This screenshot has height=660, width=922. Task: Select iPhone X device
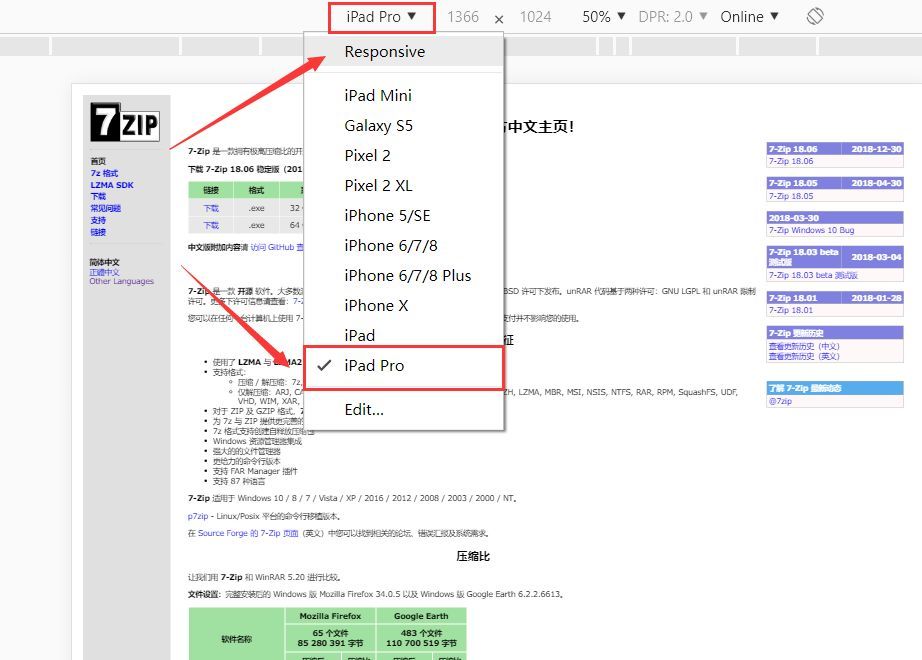click(403, 305)
